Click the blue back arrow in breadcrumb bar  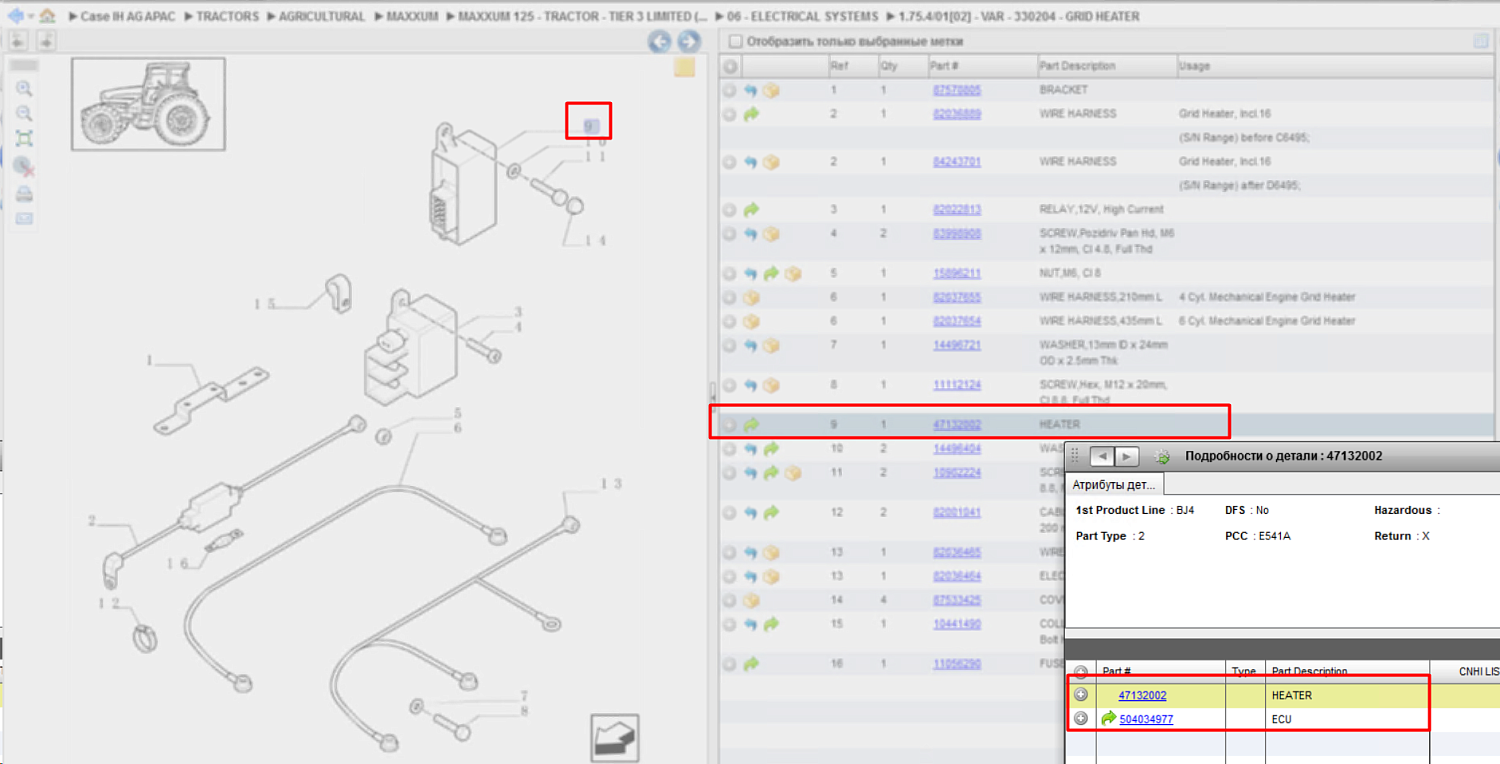(x=15, y=16)
